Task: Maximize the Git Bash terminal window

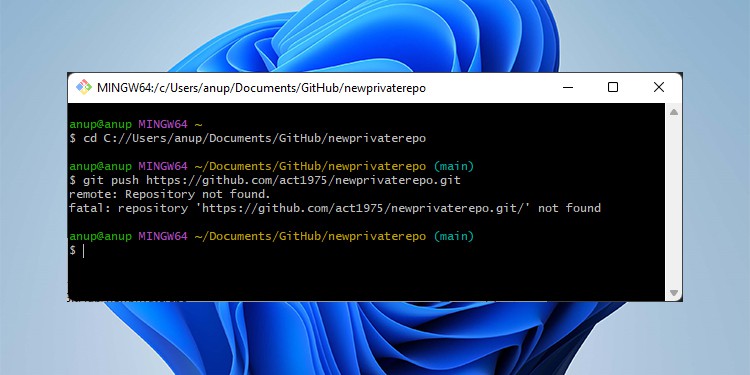Action: coord(613,87)
